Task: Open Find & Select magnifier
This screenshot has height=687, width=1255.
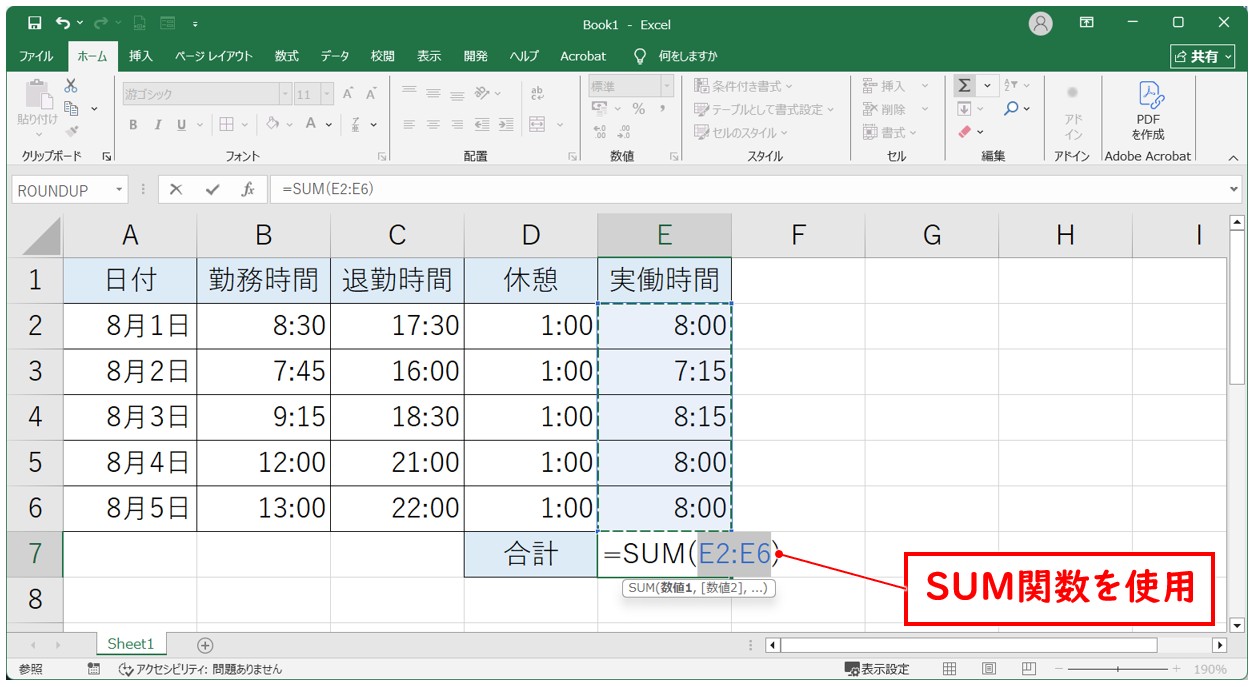Action: point(1011,109)
